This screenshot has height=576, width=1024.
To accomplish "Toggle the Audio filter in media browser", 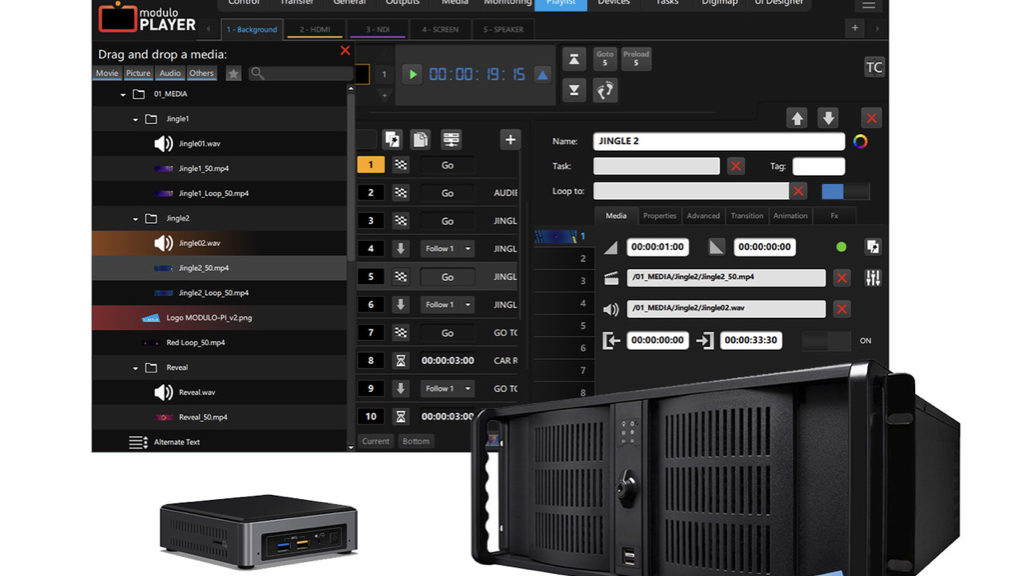I will point(170,73).
